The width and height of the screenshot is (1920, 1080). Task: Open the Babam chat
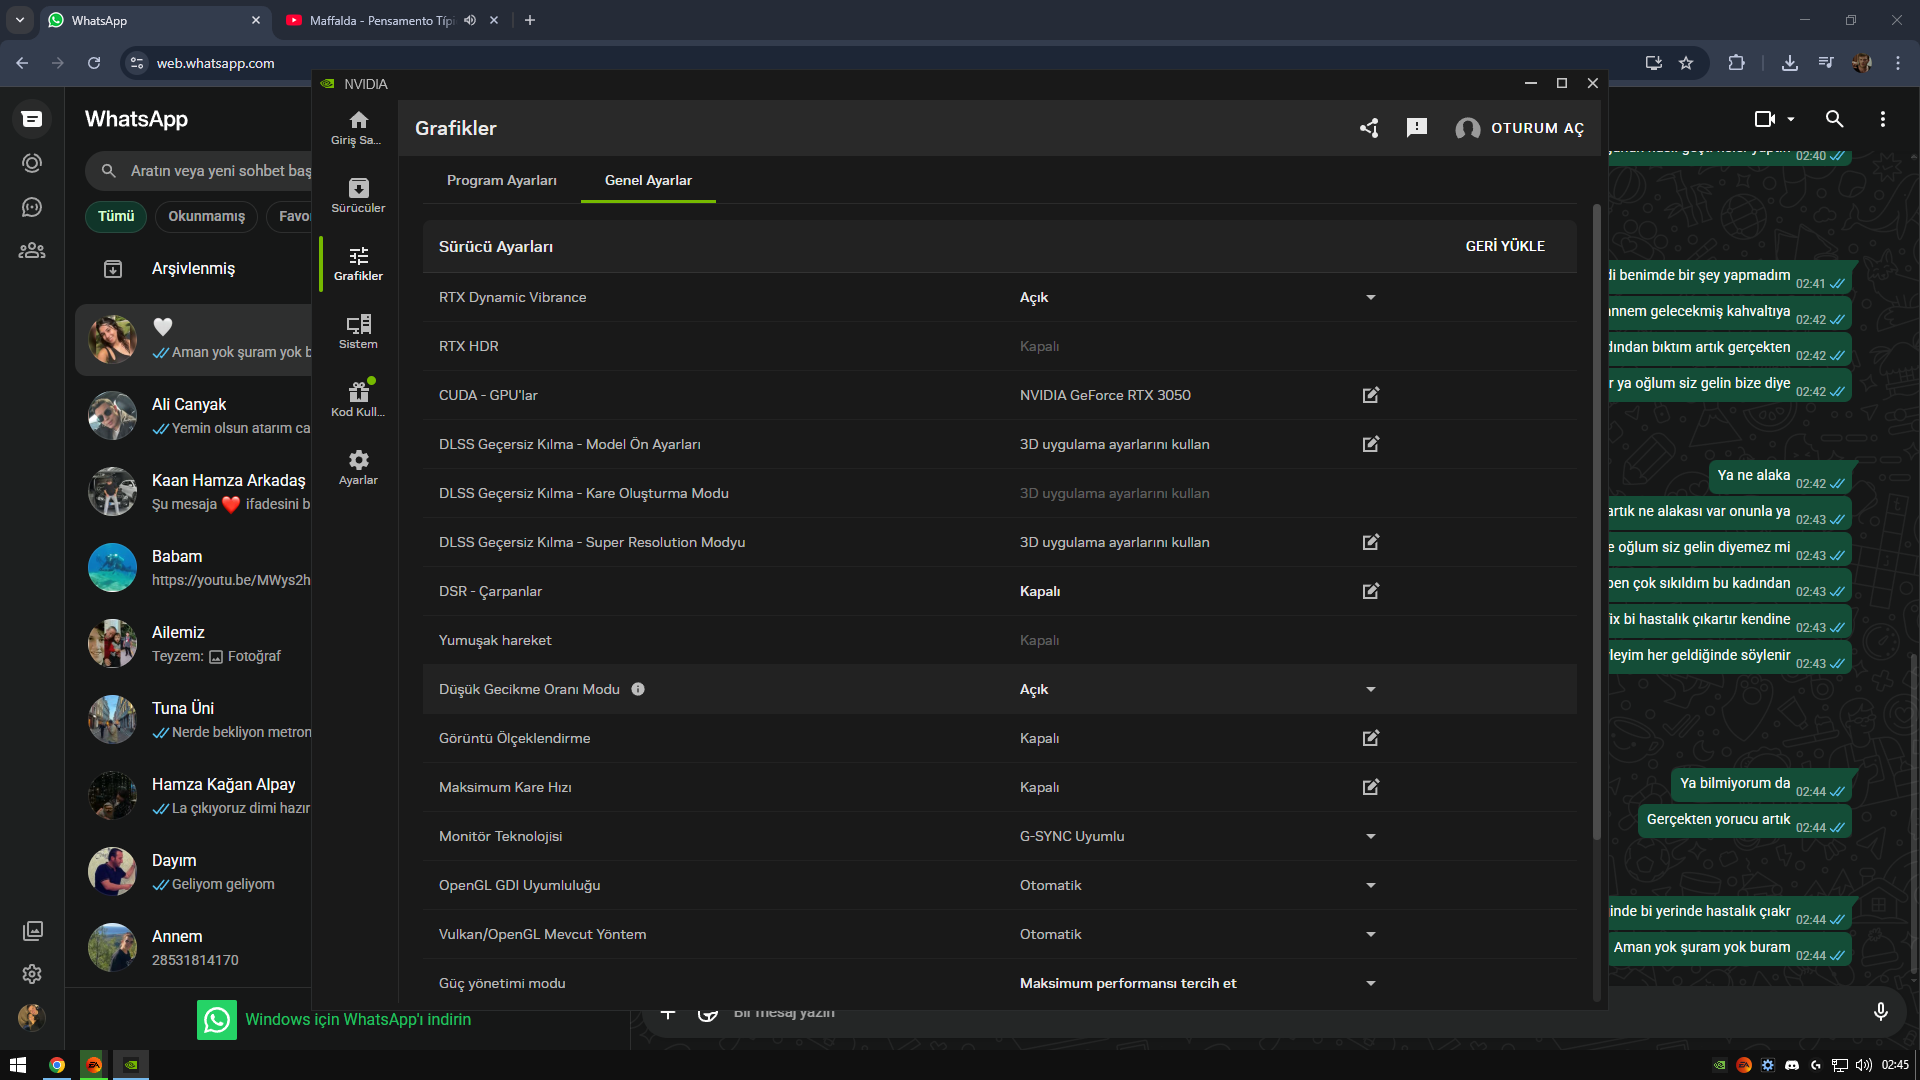194,568
